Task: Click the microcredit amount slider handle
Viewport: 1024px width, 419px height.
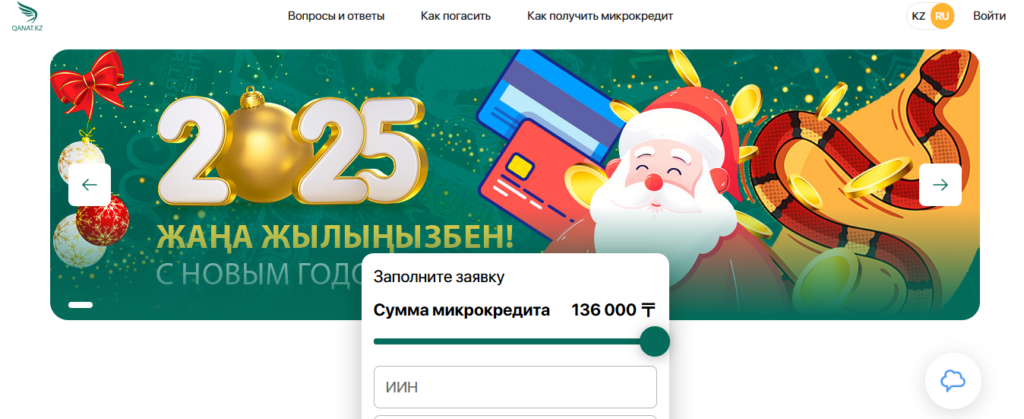Action: coord(655,341)
